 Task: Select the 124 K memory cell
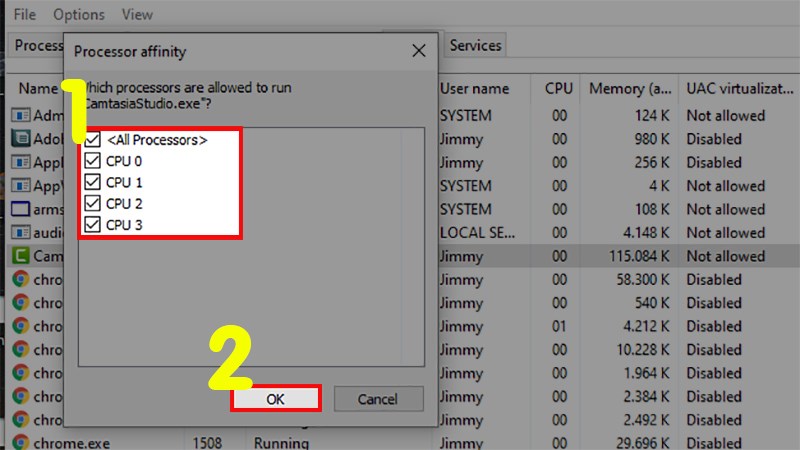652,115
